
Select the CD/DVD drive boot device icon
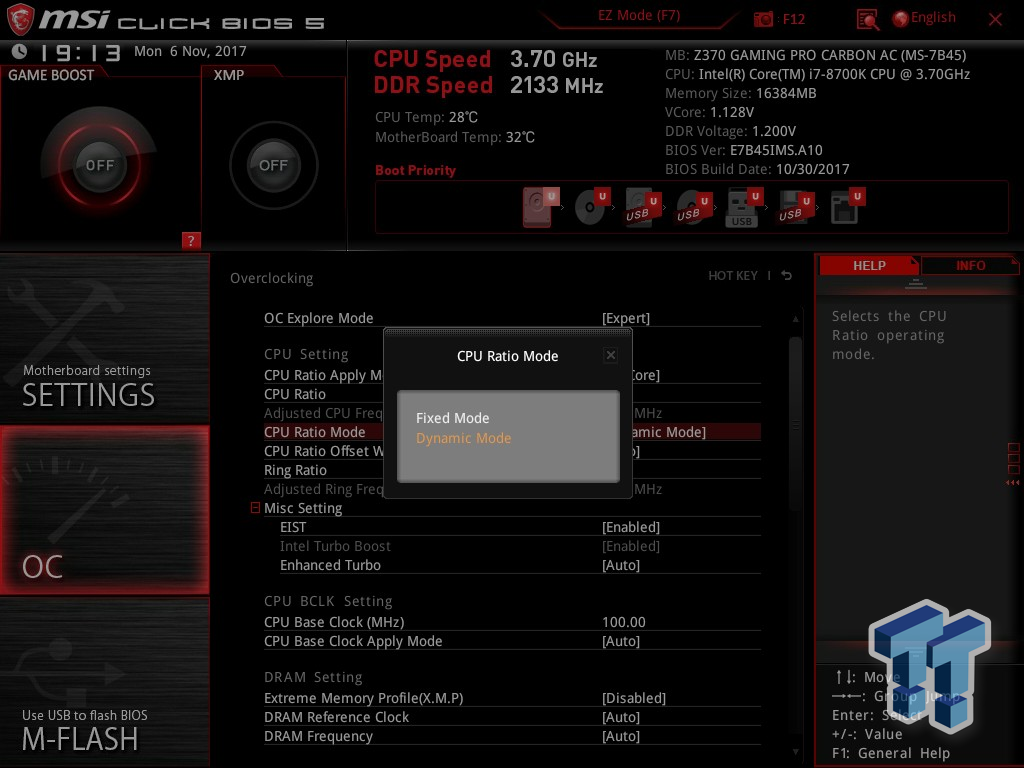click(x=592, y=207)
